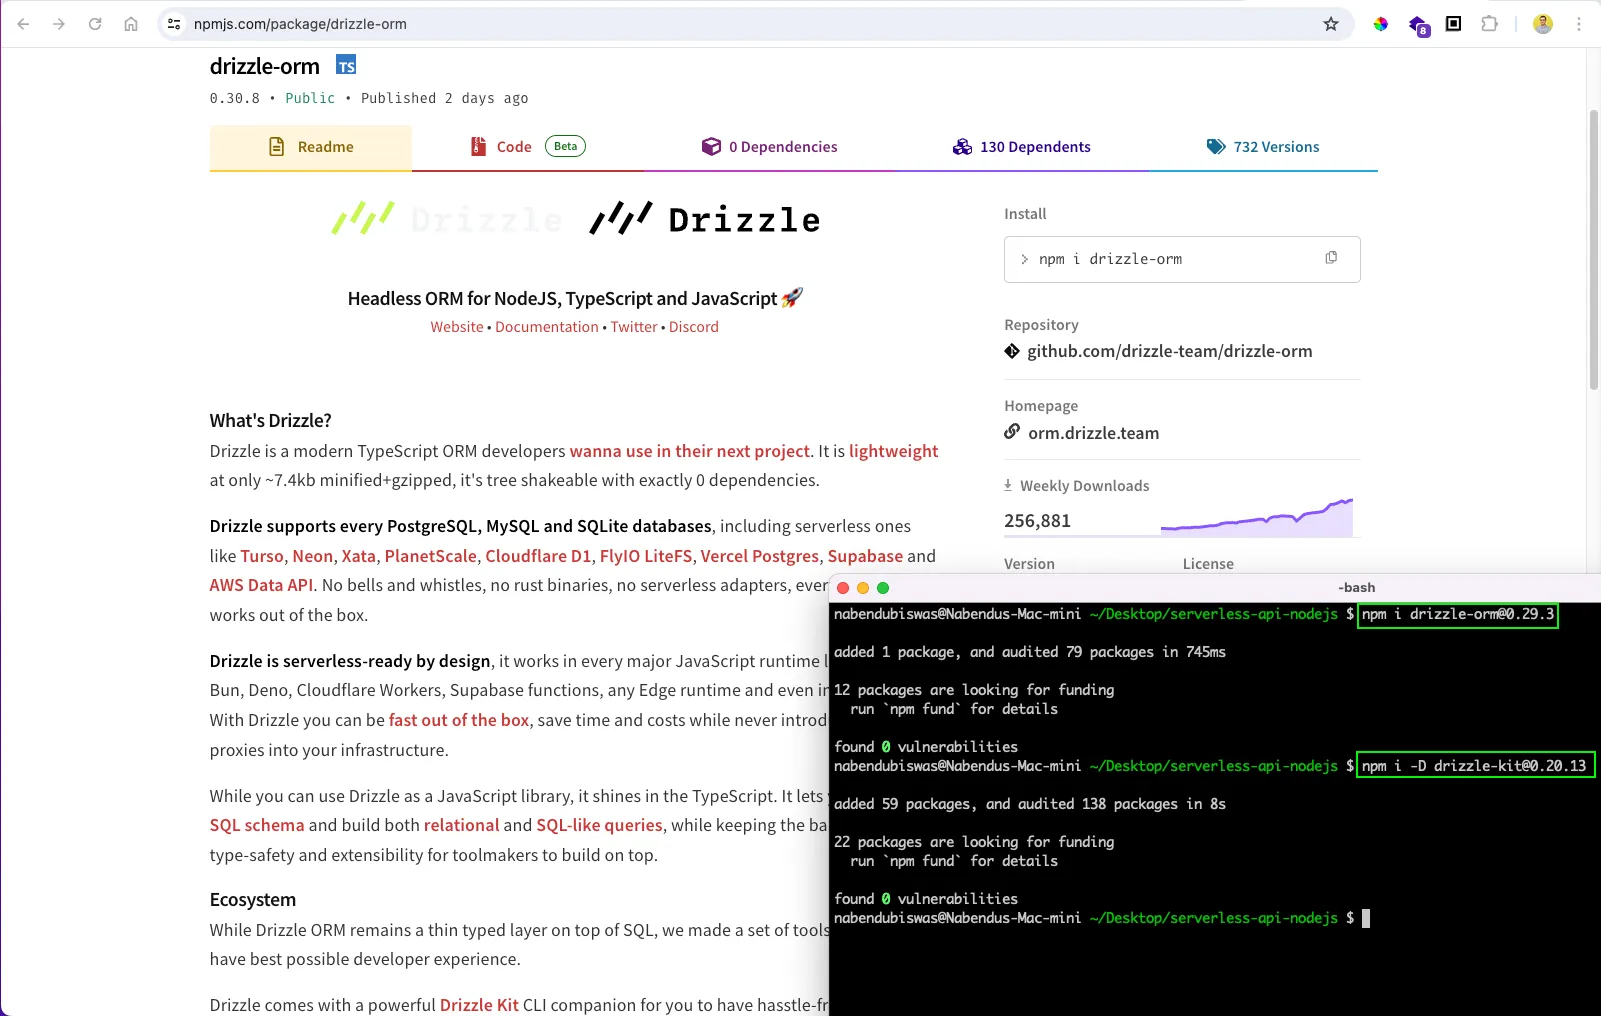Click the 'drizzle-orm' package heading
Screen dimensions: 1601x1016
tap(265, 66)
